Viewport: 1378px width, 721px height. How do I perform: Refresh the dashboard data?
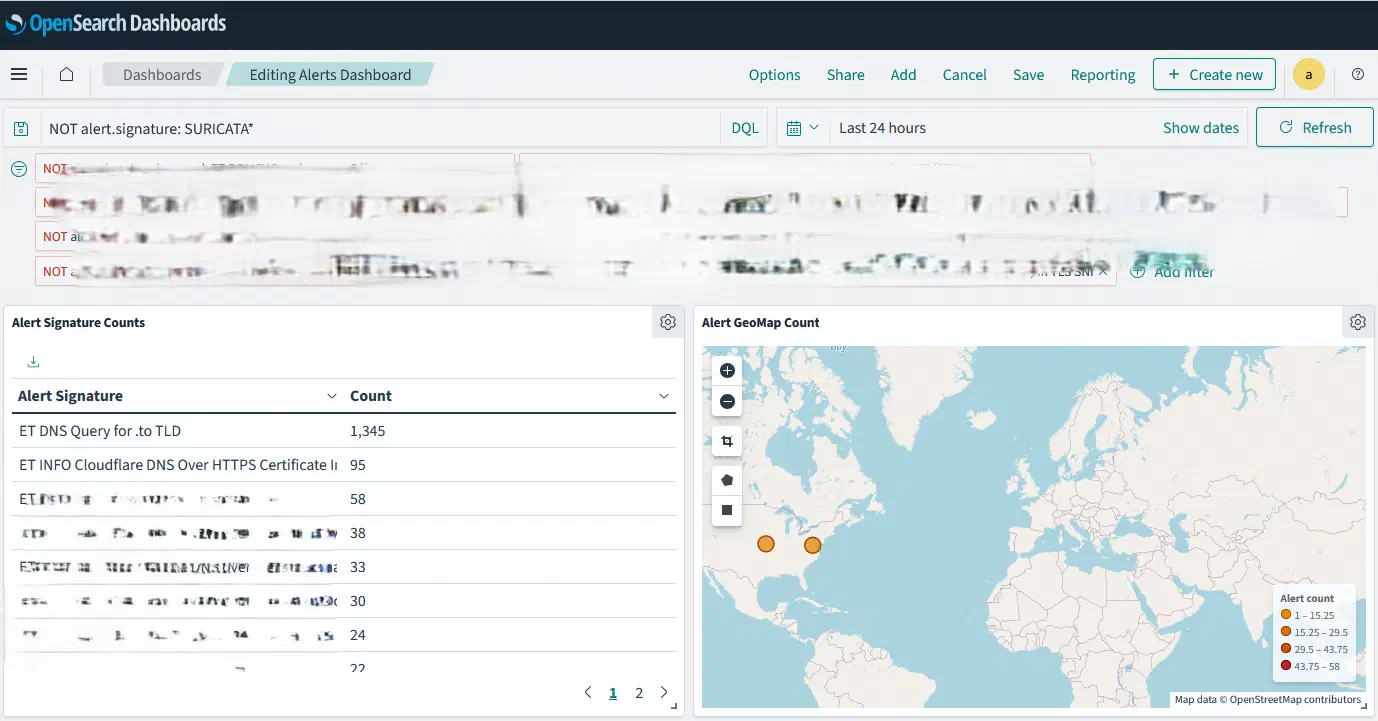(1315, 128)
